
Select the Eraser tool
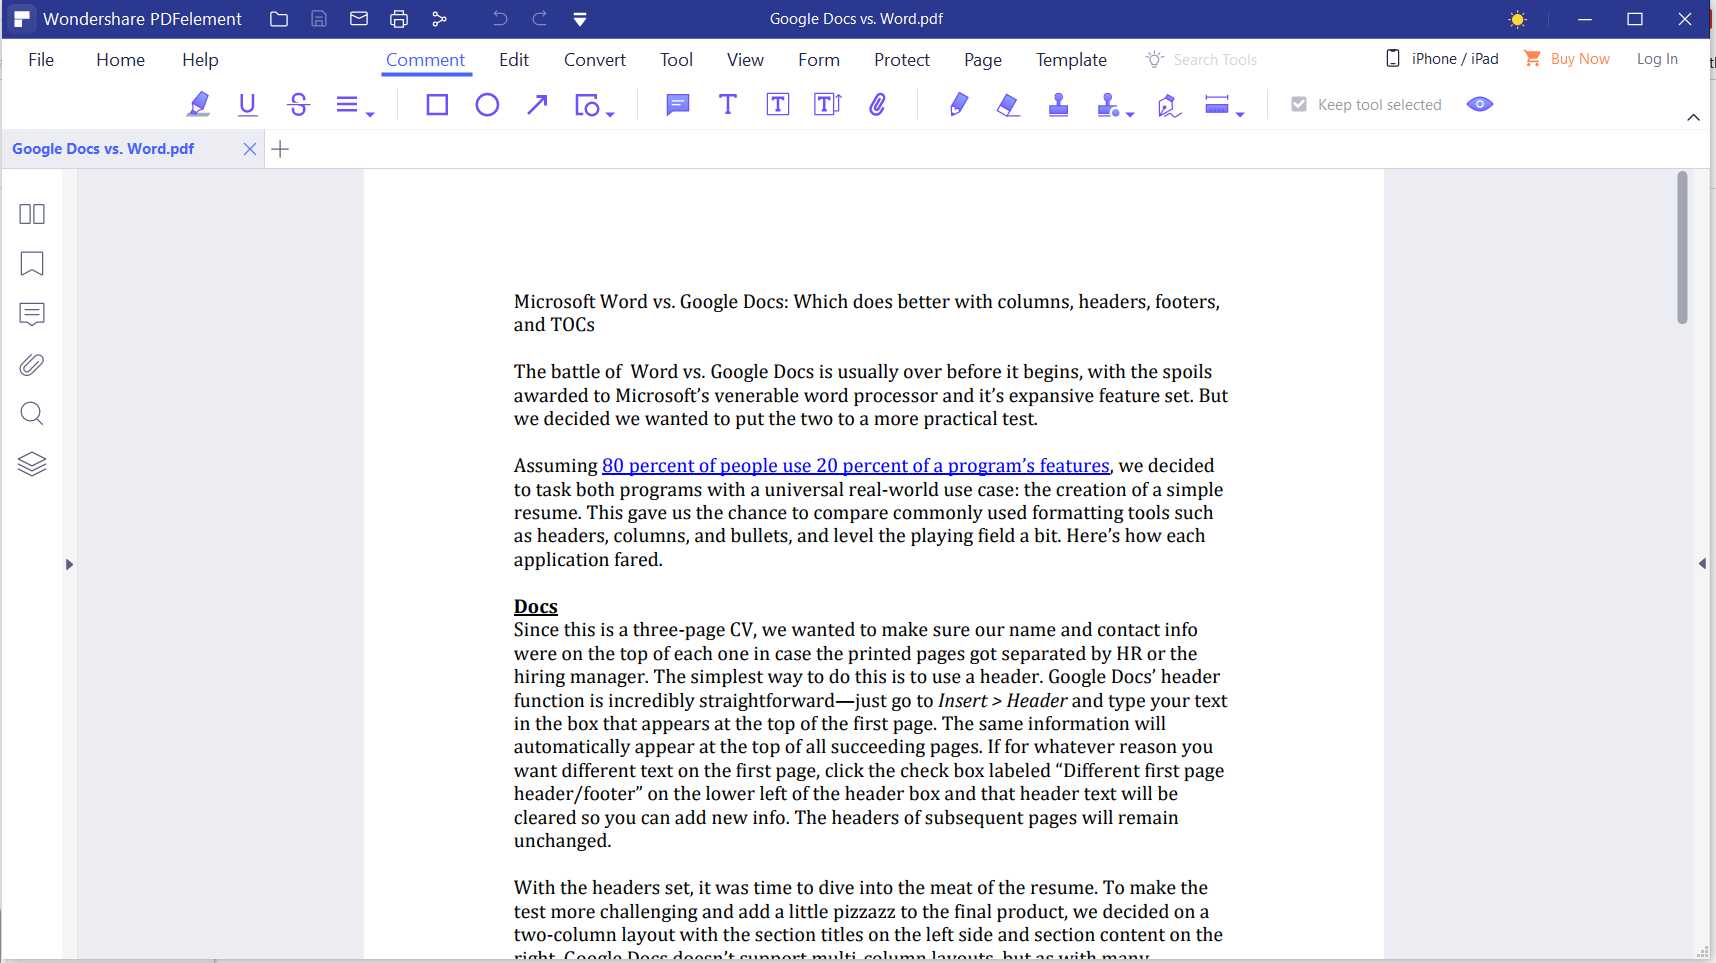(1009, 104)
